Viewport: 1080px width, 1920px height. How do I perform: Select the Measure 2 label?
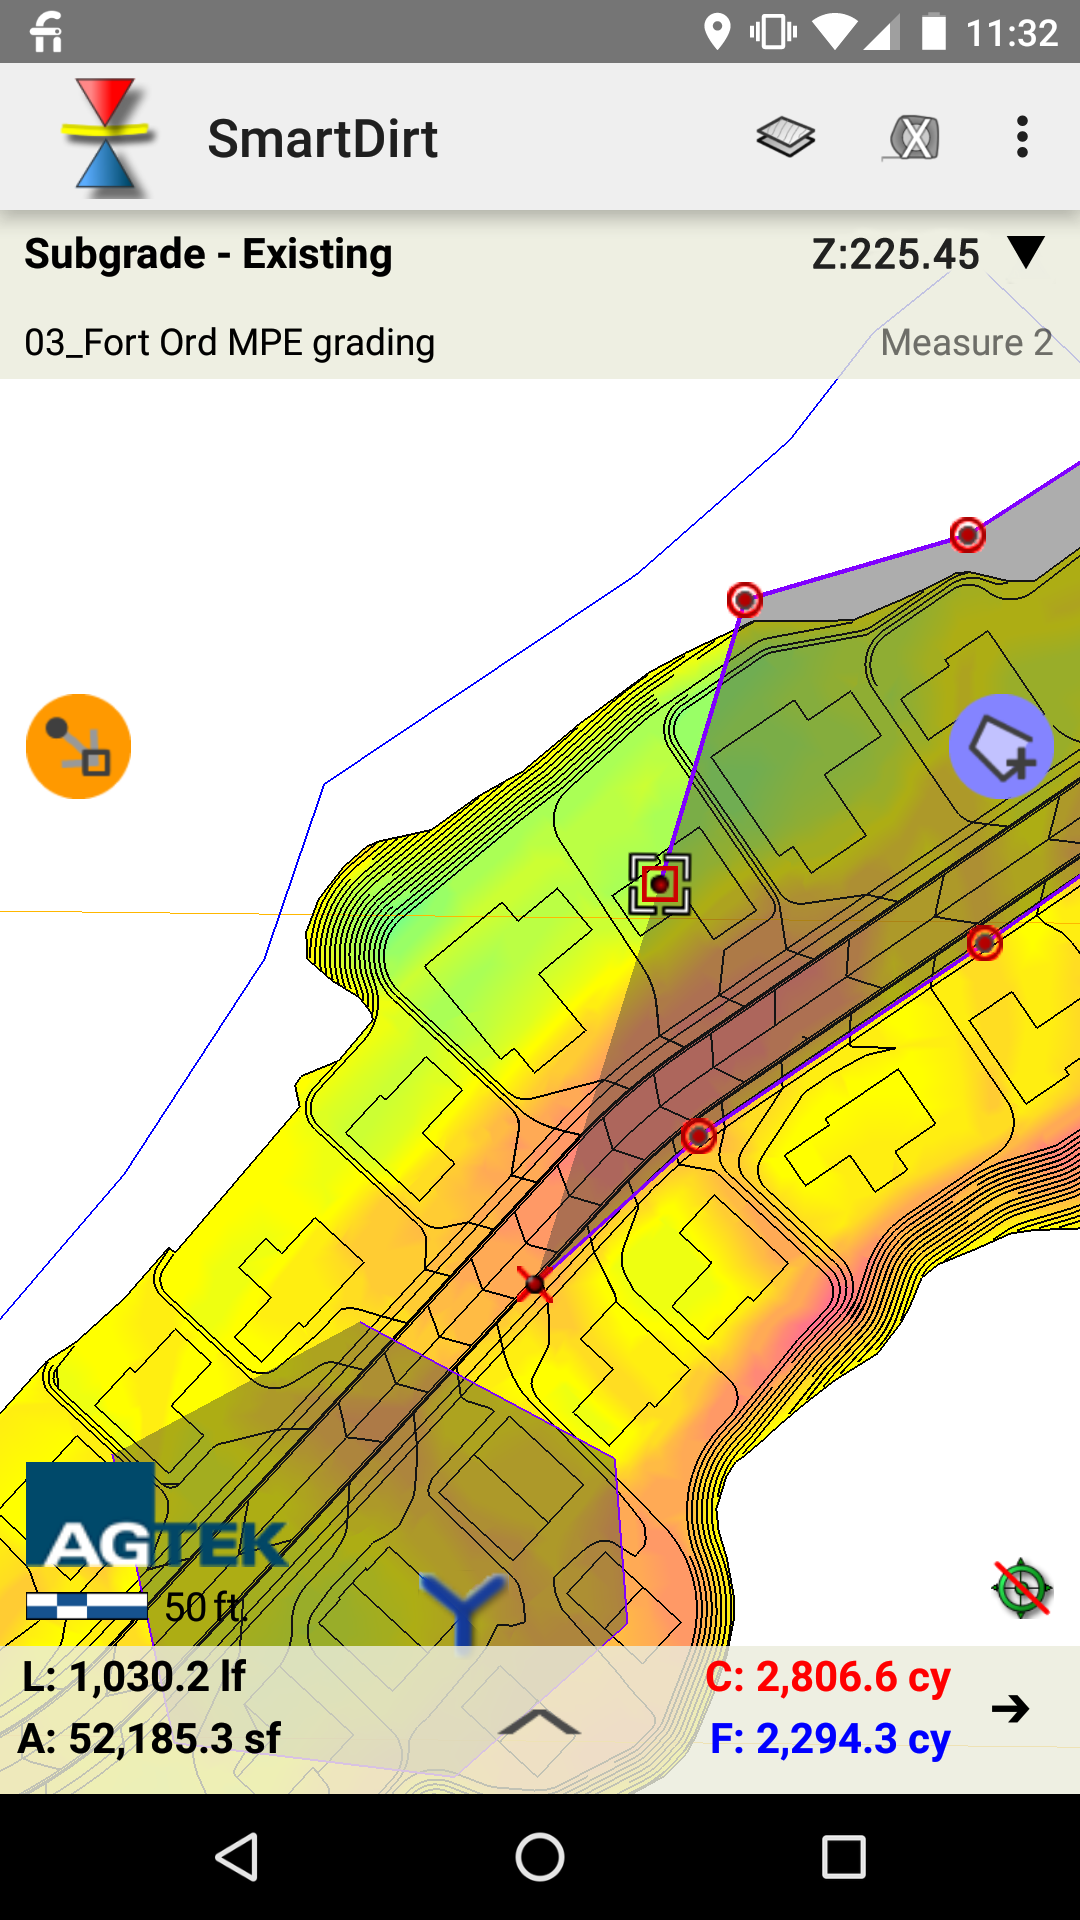point(966,342)
